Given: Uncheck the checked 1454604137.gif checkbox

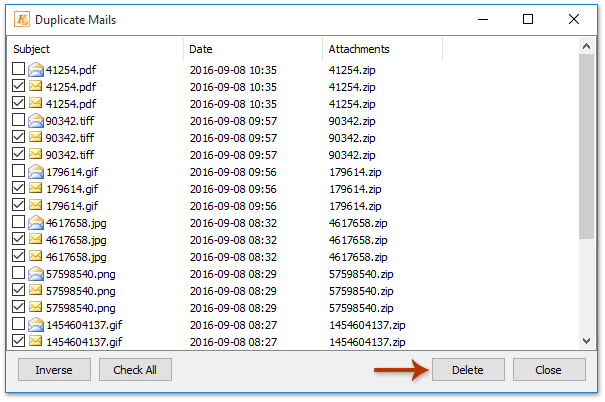Looking at the screenshot, I should pos(19,342).
